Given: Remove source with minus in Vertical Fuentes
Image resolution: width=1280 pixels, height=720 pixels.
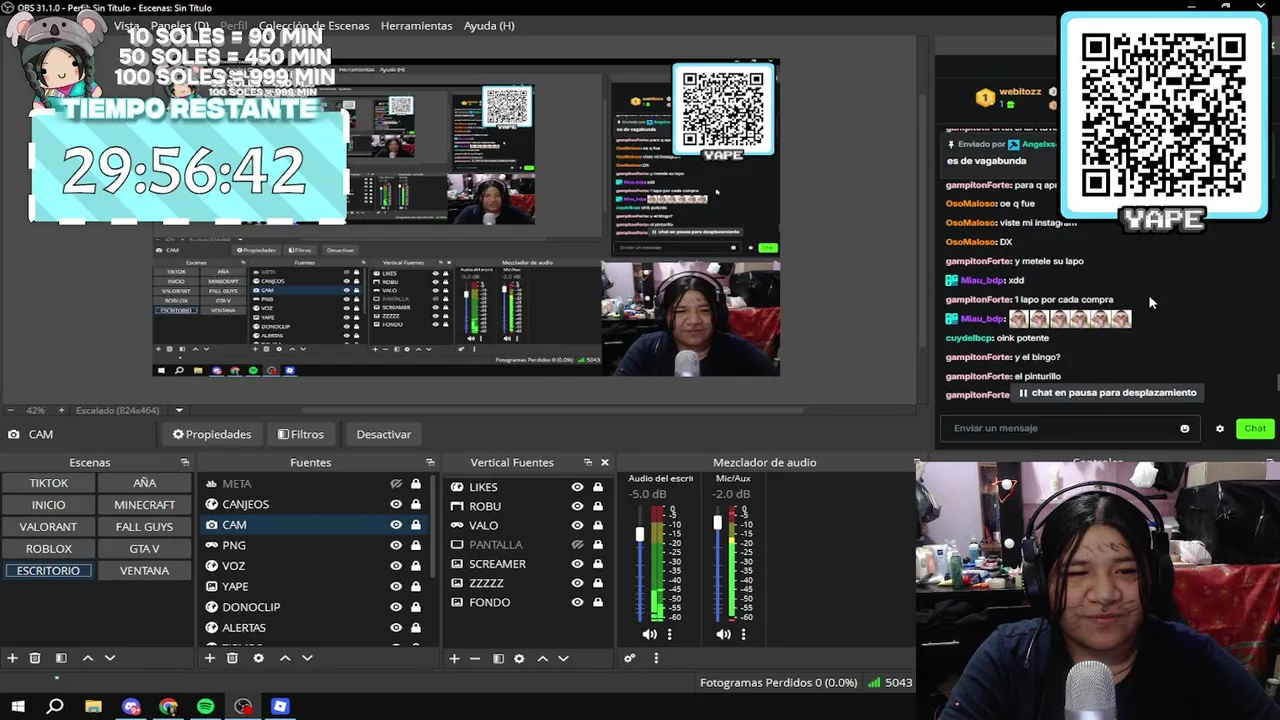Looking at the screenshot, I should pos(474,658).
